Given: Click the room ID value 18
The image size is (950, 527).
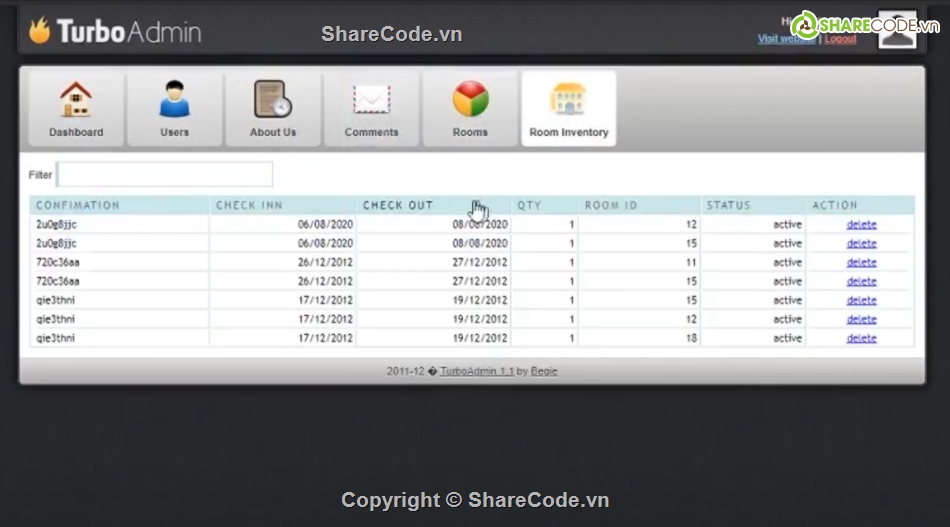Looking at the screenshot, I should point(691,338).
